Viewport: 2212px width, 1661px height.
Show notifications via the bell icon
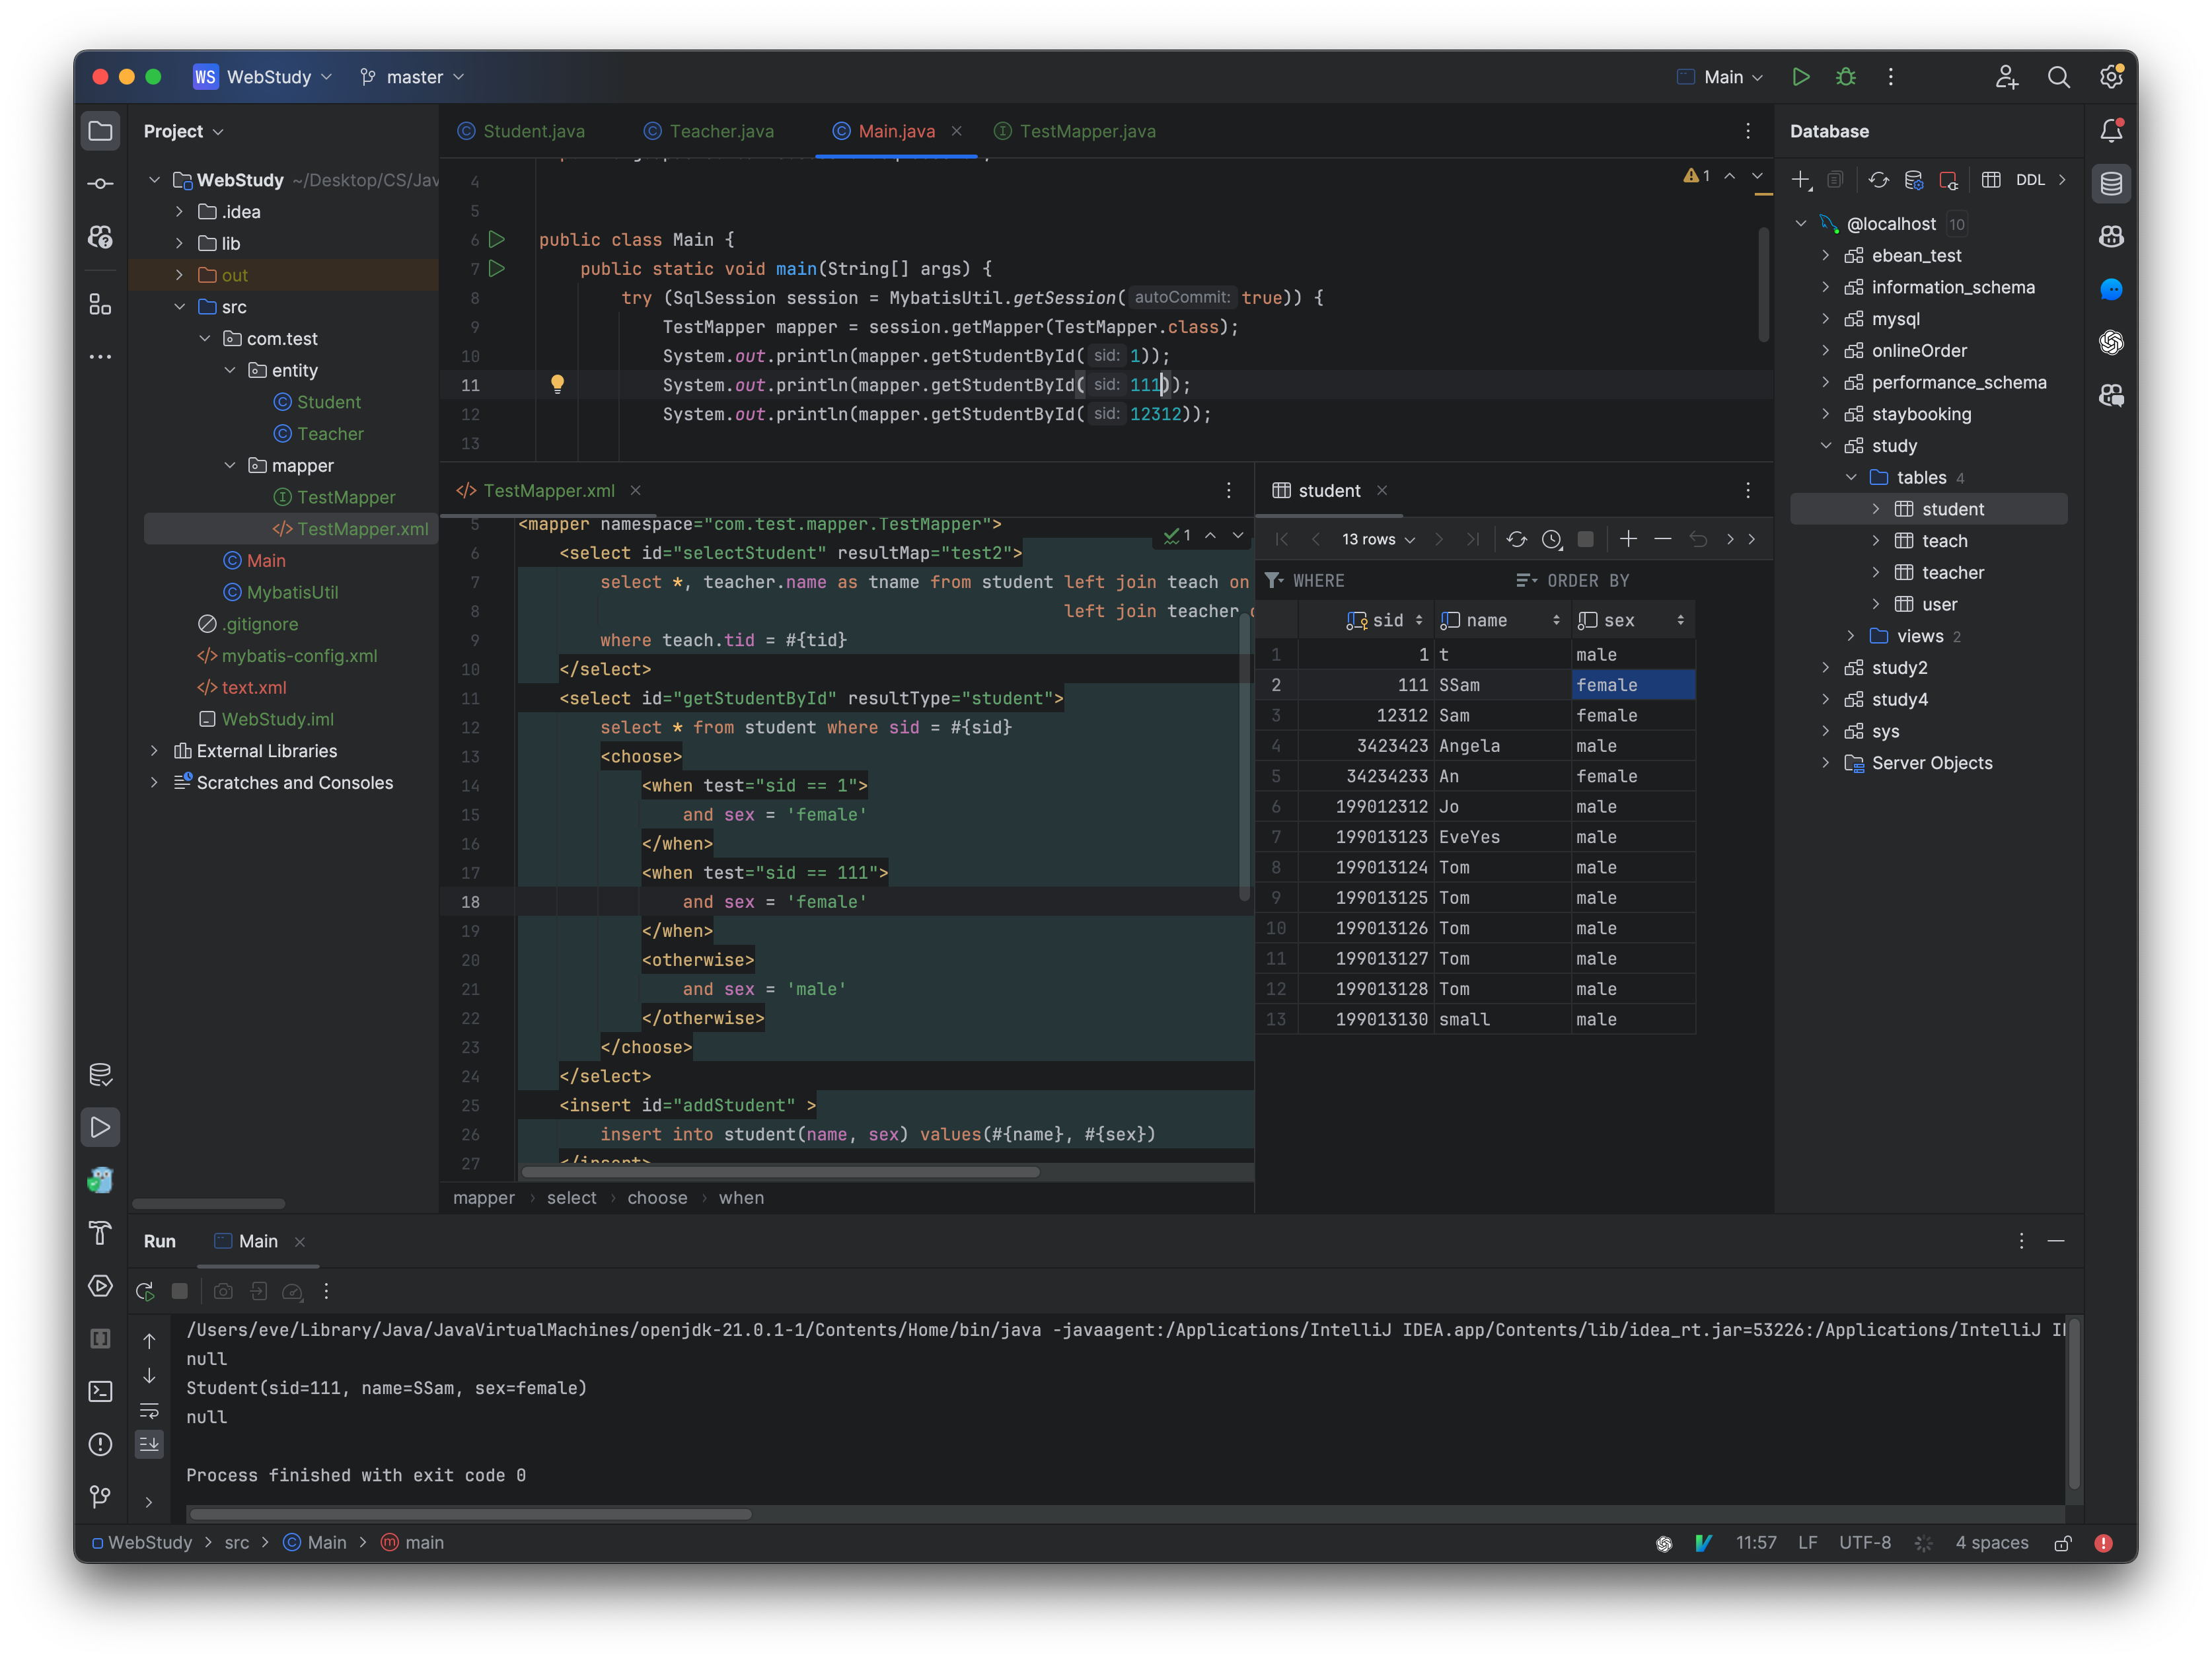click(x=2112, y=130)
